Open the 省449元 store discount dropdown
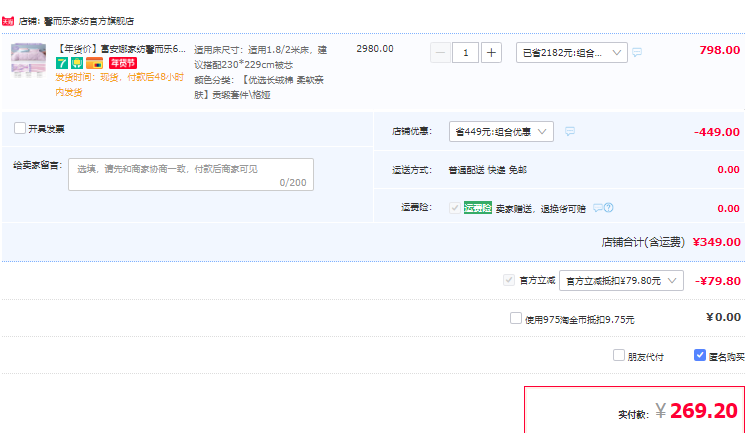The width and height of the screenshot is (751, 433). coord(501,131)
